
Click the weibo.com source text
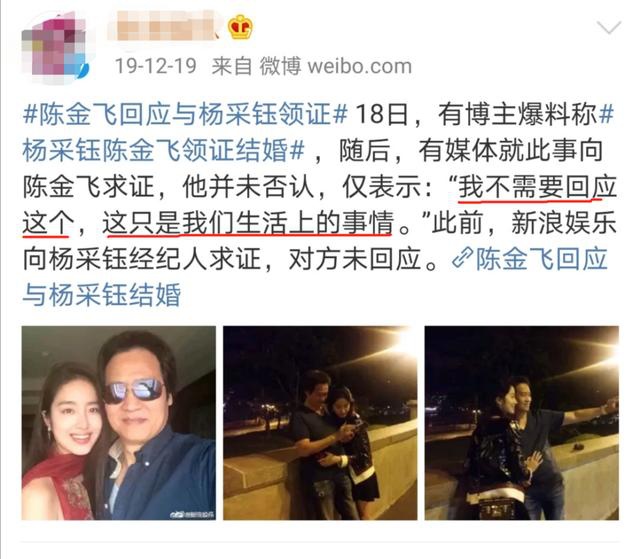(360, 67)
